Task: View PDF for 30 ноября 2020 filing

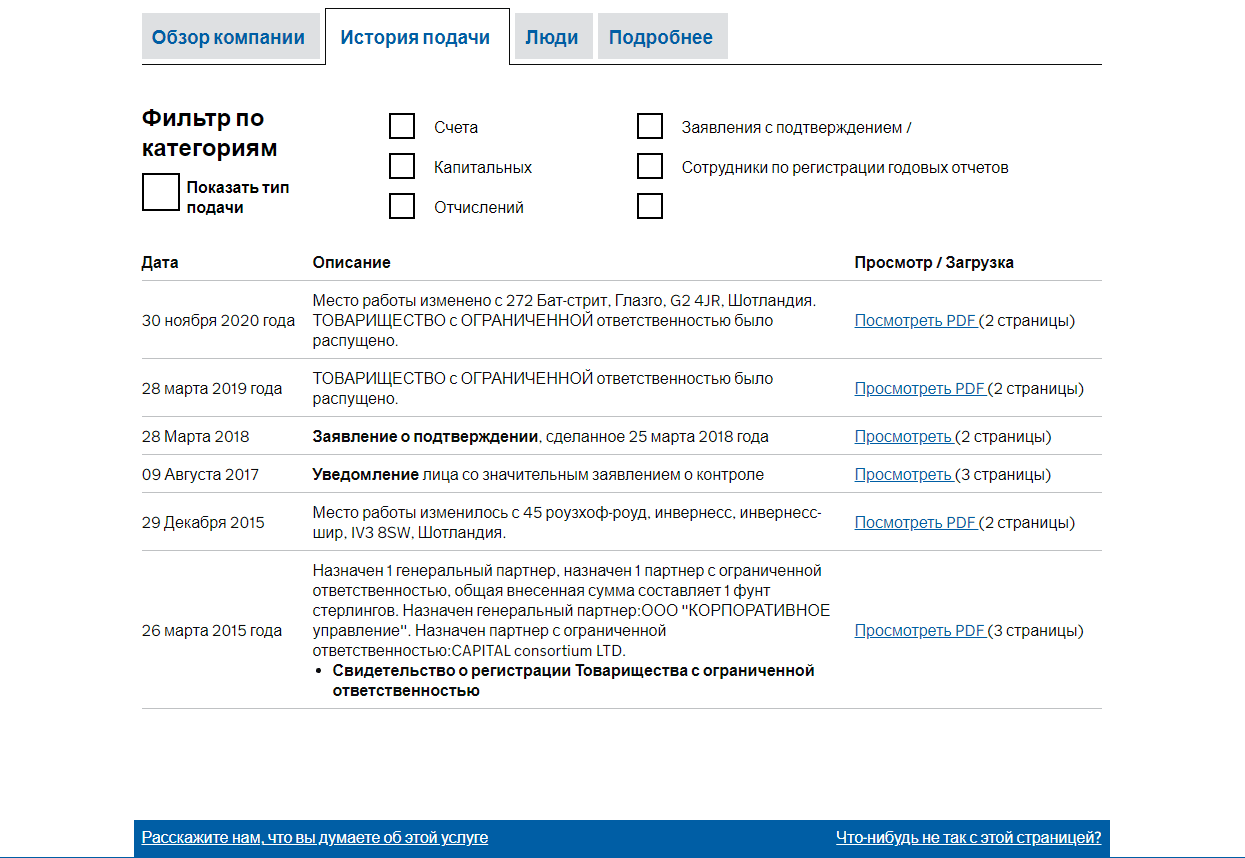Action: pos(915,321)
